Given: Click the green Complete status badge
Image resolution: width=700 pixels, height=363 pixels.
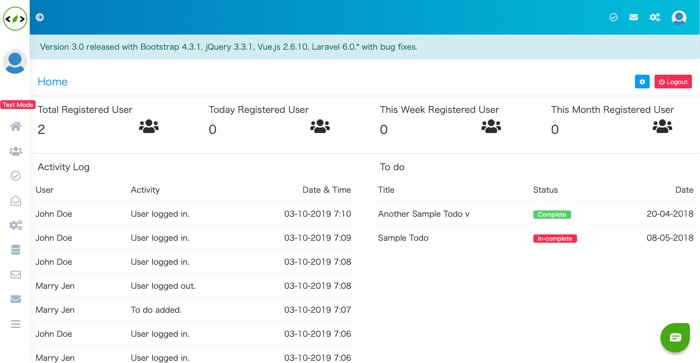Looking at the screenshot, I should [x=552, y=215].
